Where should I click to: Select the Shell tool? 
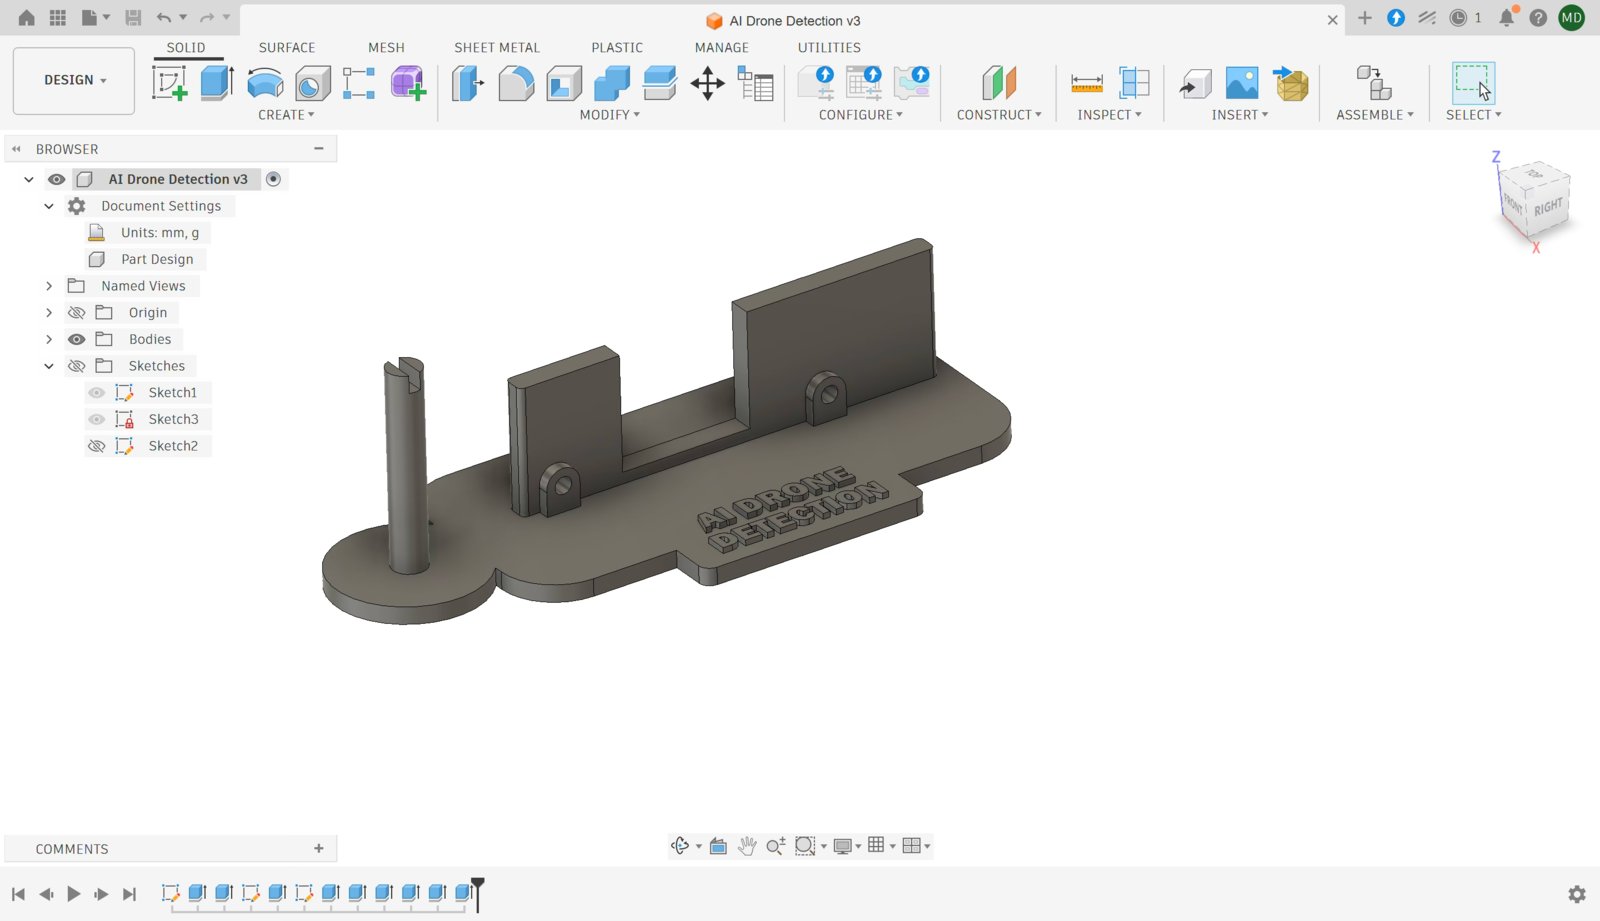[564, 83]
